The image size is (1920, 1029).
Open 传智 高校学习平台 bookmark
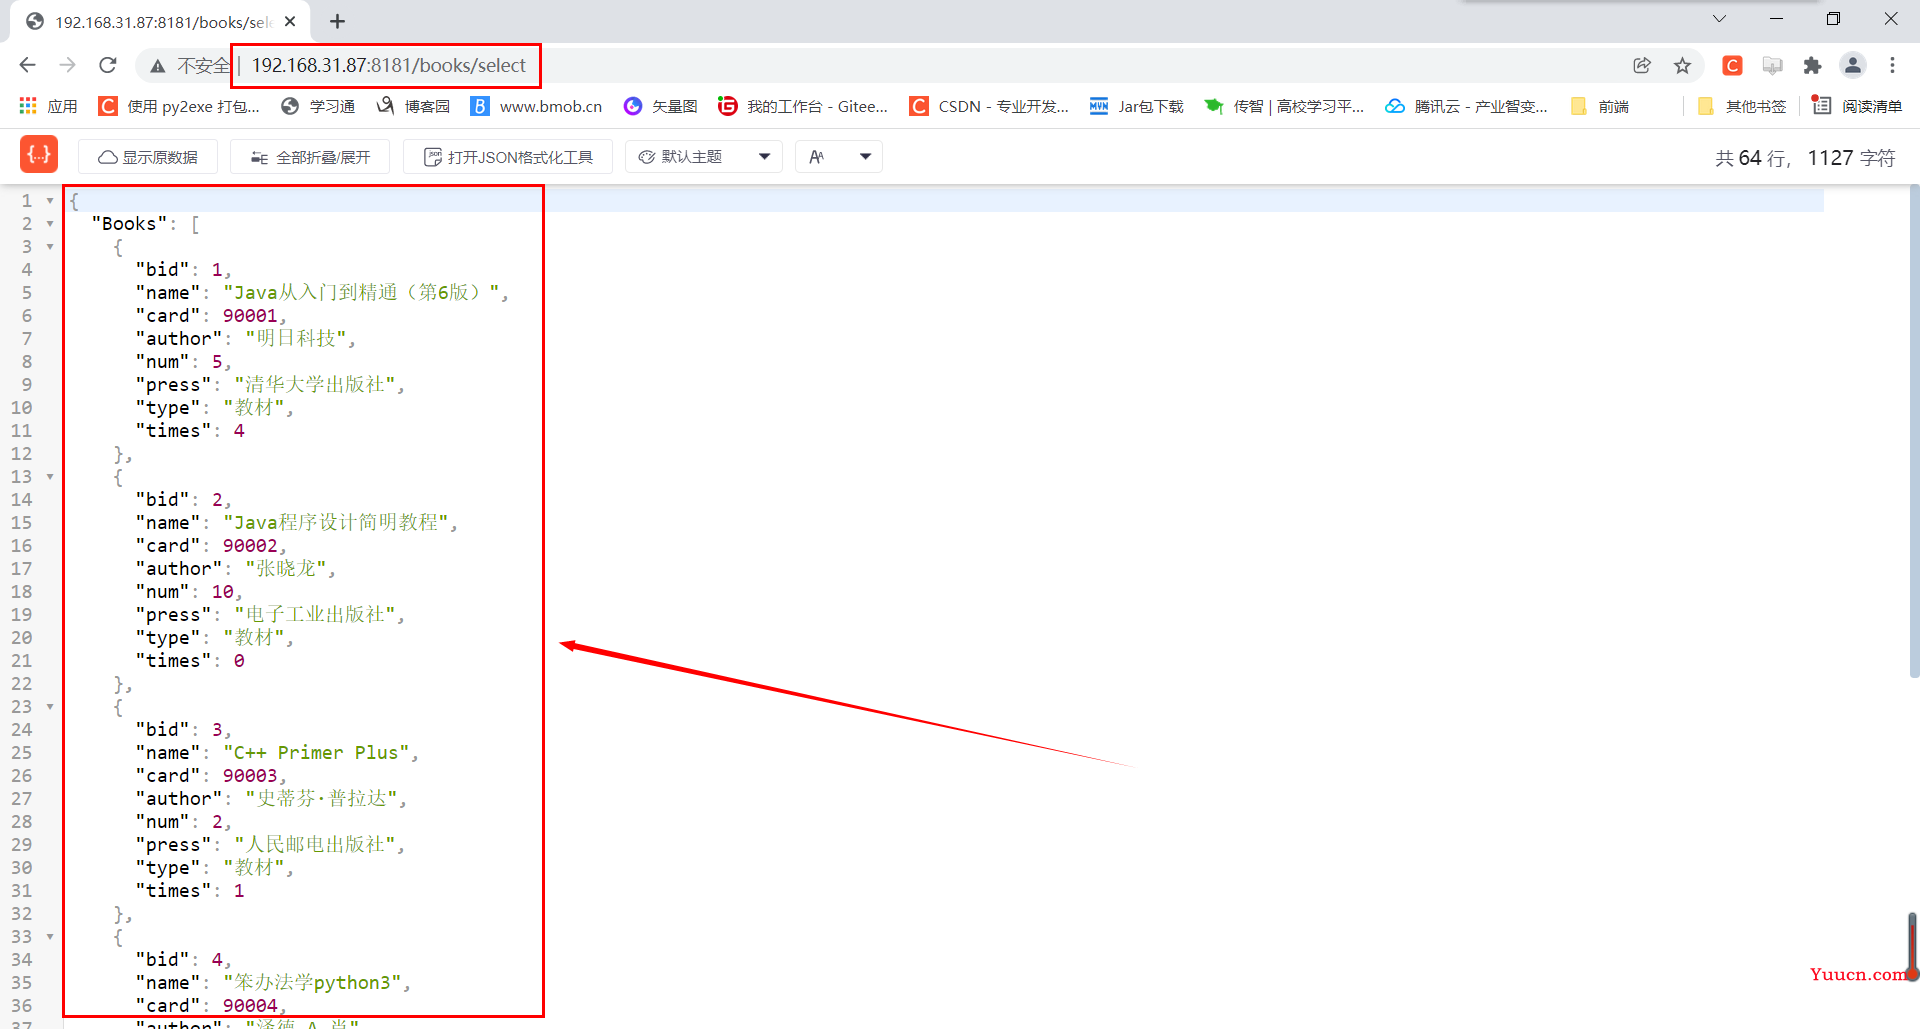pos(1284,106)
